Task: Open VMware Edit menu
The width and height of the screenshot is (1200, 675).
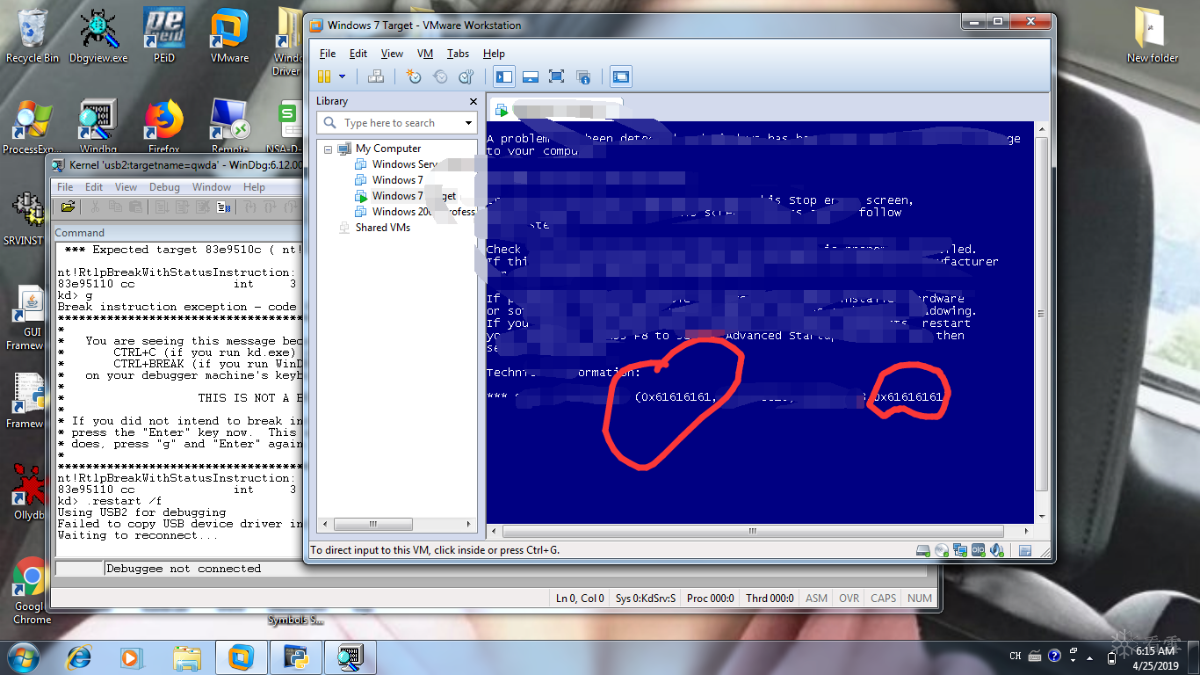Action: (x=358, y=54)
